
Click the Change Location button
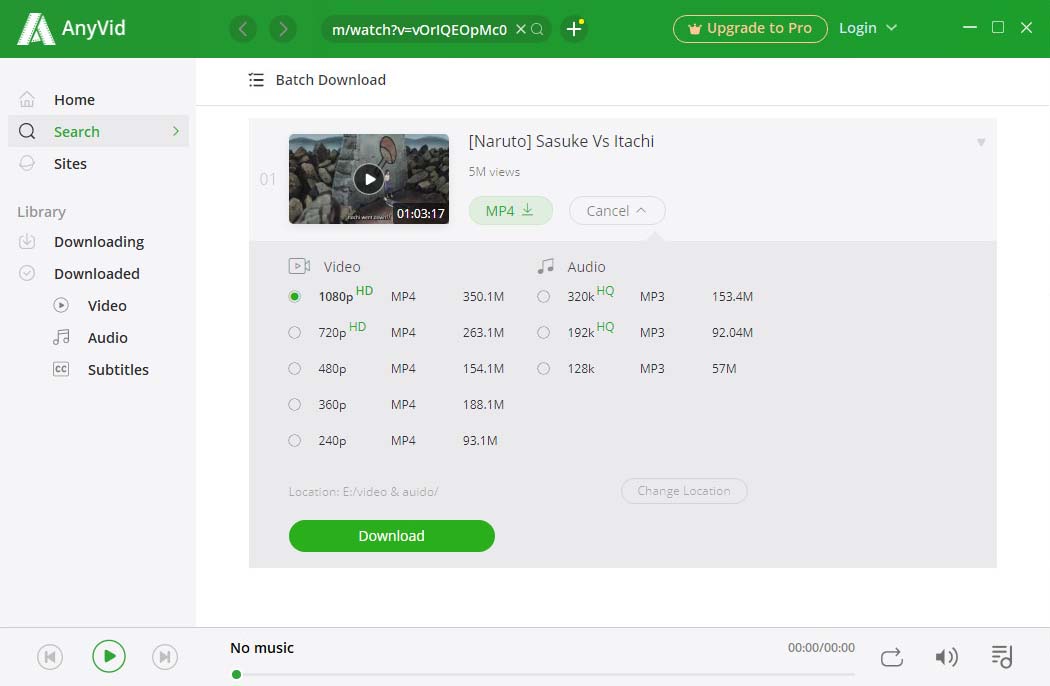tap(684, 491)
